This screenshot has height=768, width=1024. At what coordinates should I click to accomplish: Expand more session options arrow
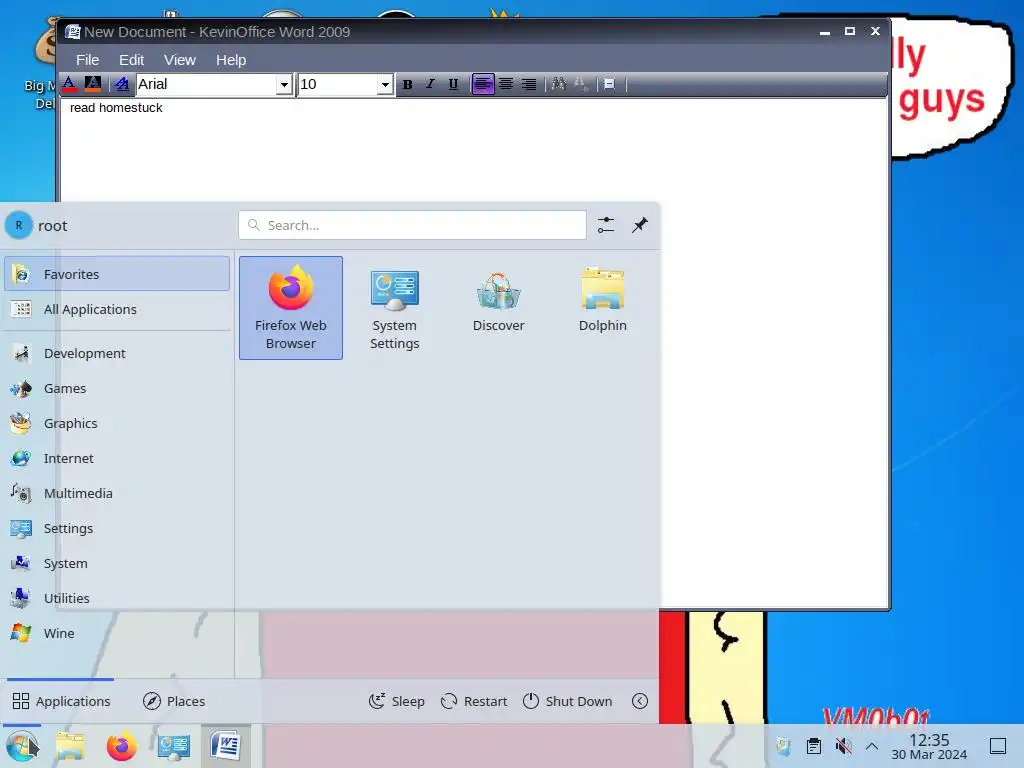(x=640, y=701)
